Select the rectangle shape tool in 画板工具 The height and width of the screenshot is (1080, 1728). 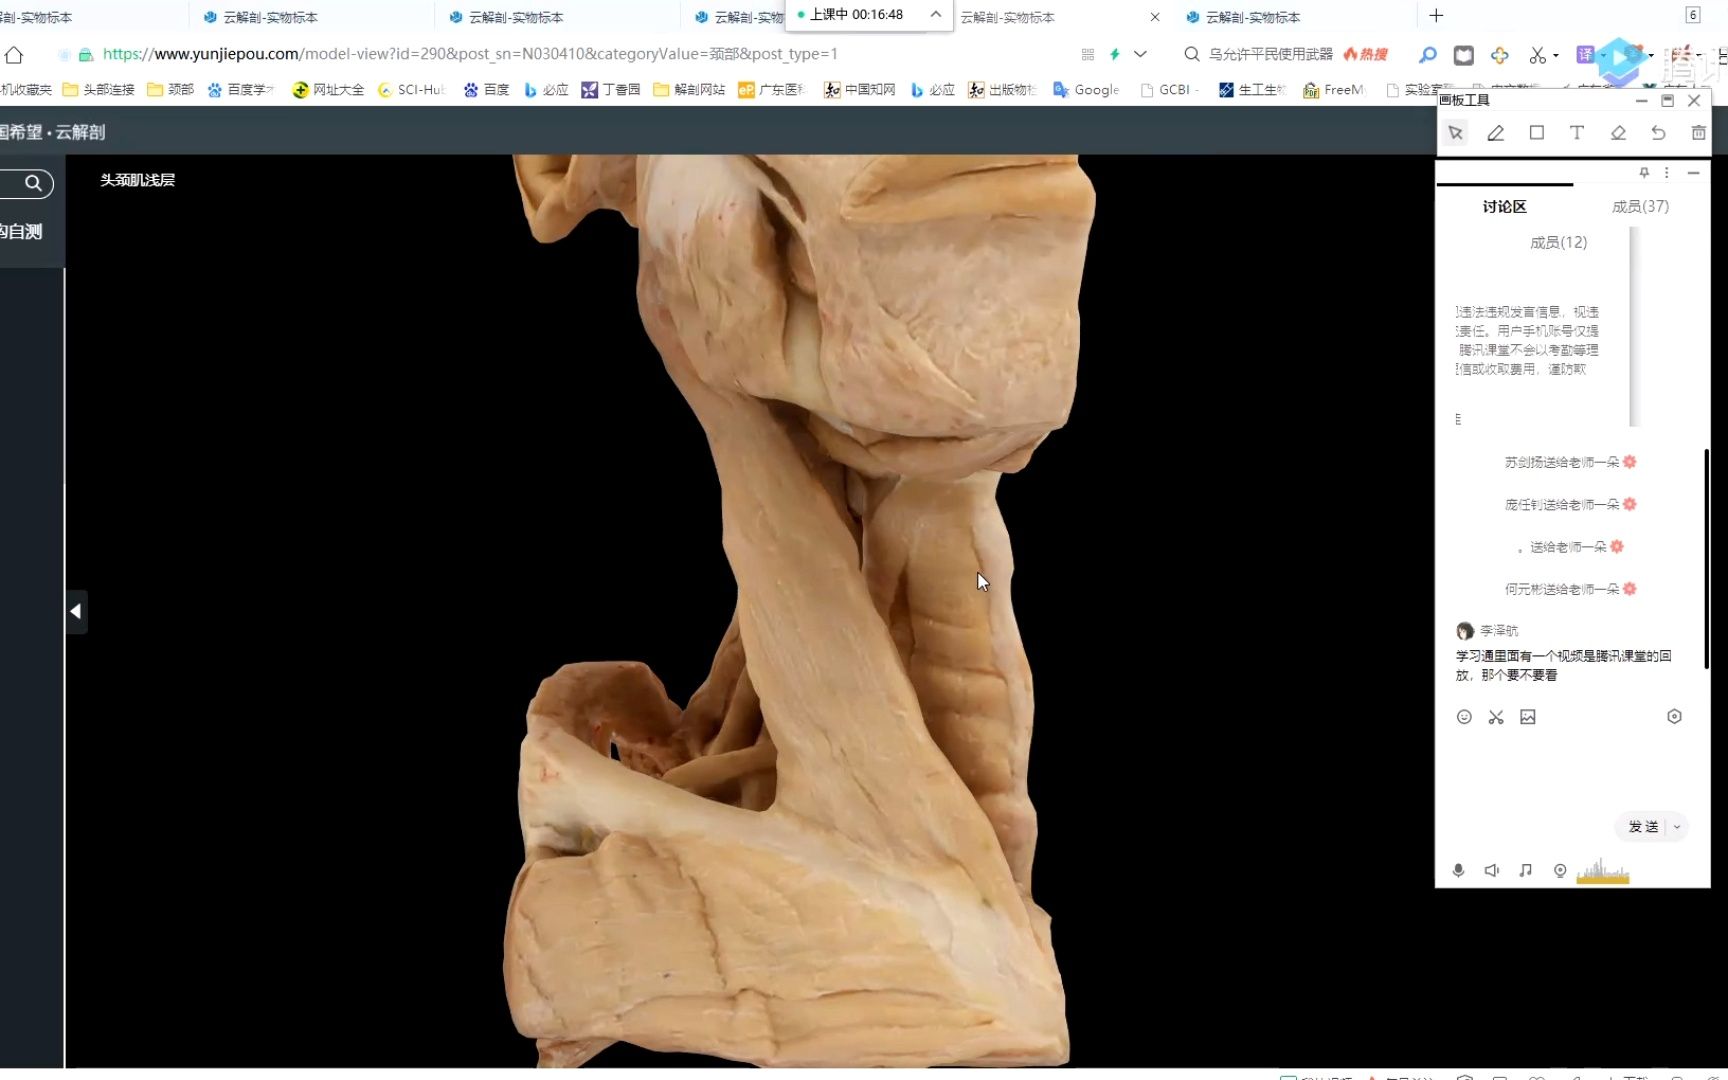pos(1537,133)
